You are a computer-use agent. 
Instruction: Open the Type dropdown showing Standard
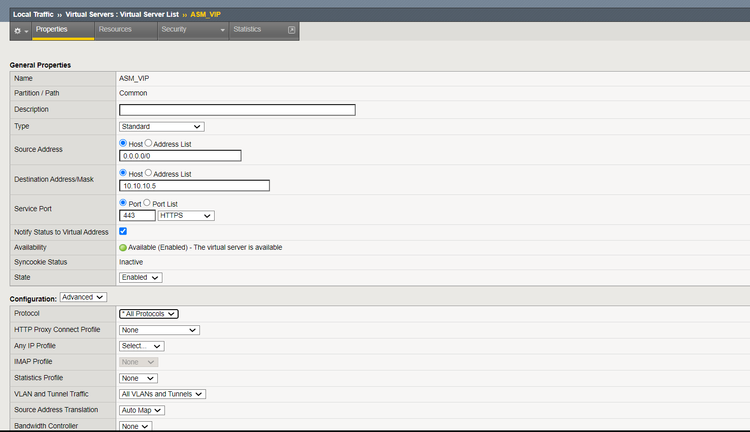(162, 127)
